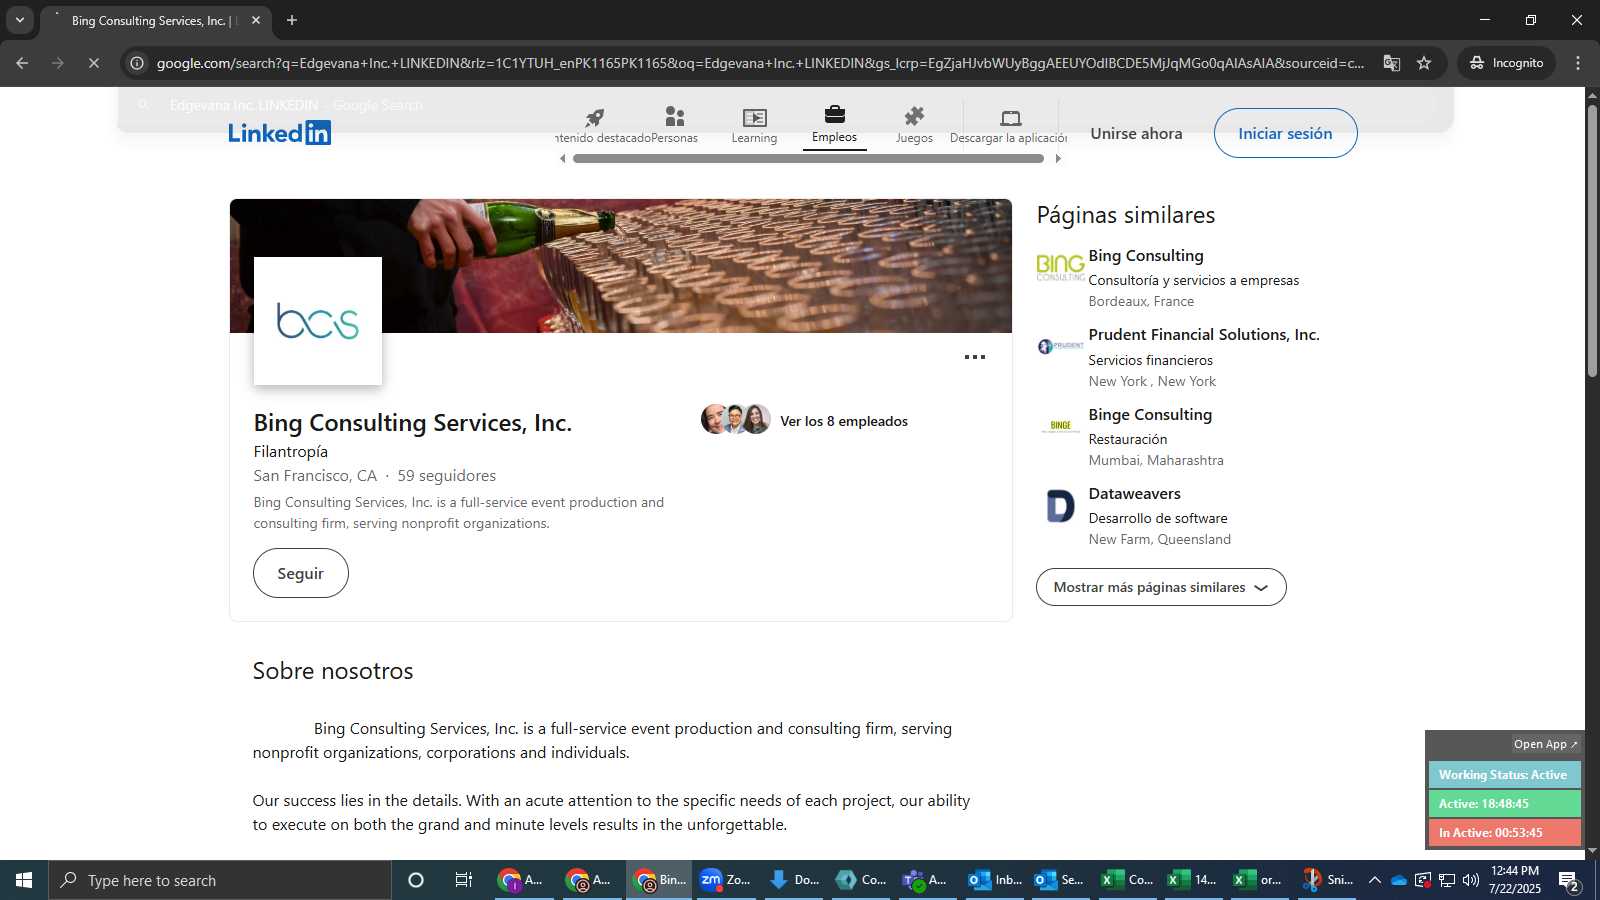This screenshot has width=1600, height=900.
Task: Click the employee avatars cluster
Action: (x=736, y=419)
